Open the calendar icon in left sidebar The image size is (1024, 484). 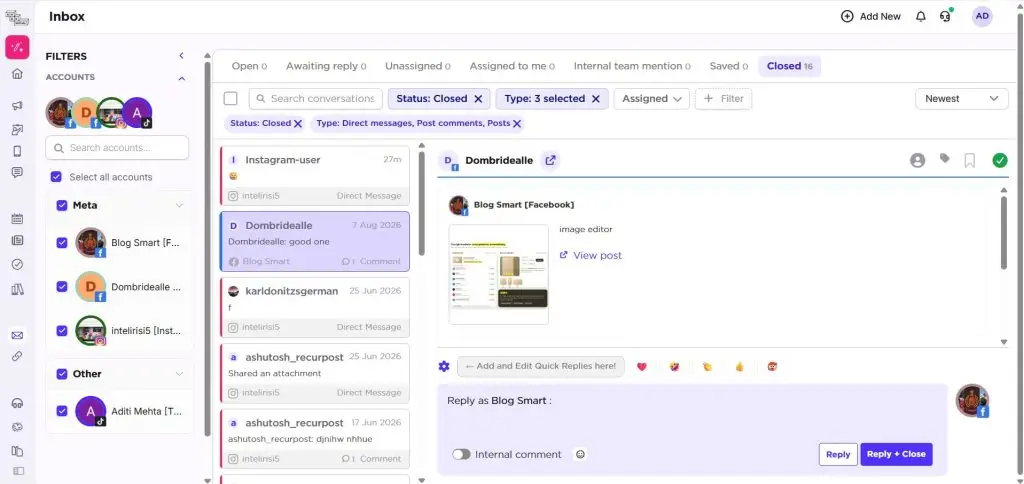(18, 219)
